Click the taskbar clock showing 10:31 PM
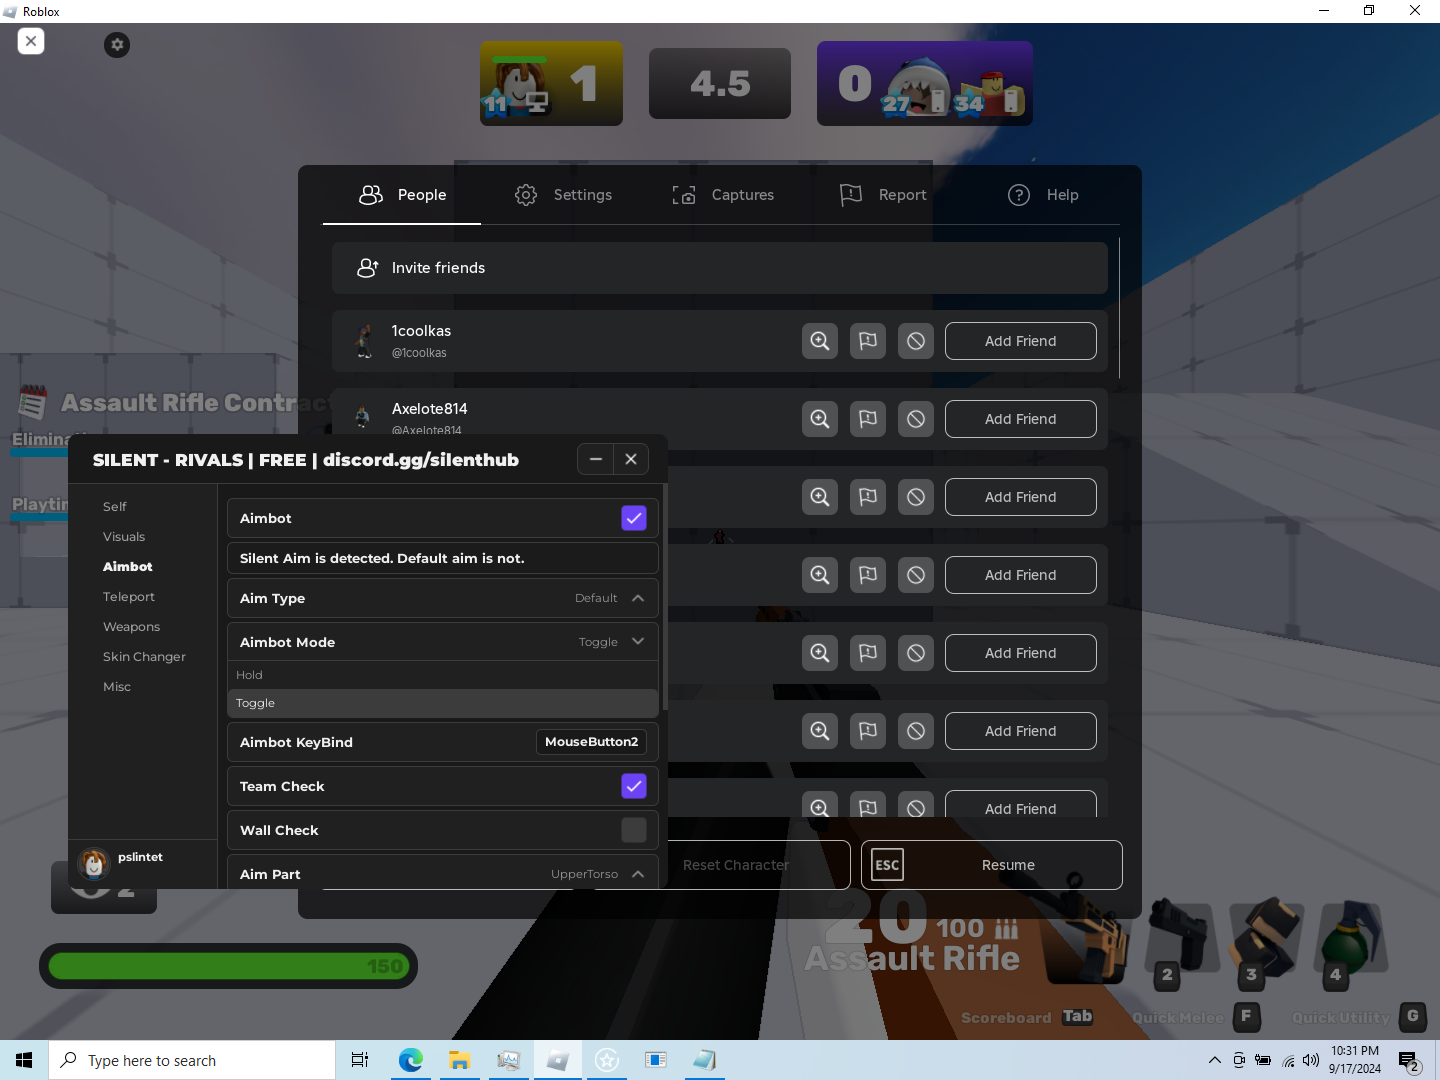 (1355, 1060)
